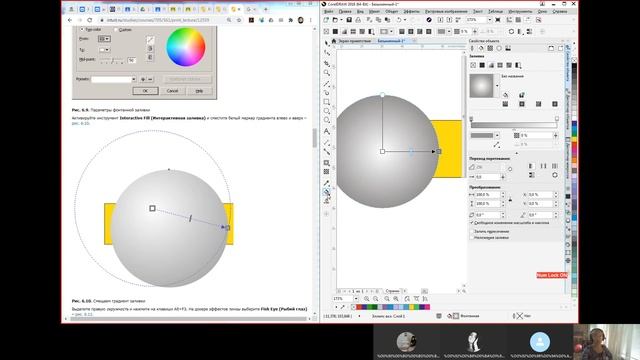Open the fill picker arrow beside gradient preview
This screenshot has width=640, height=360.
[497, 86]
